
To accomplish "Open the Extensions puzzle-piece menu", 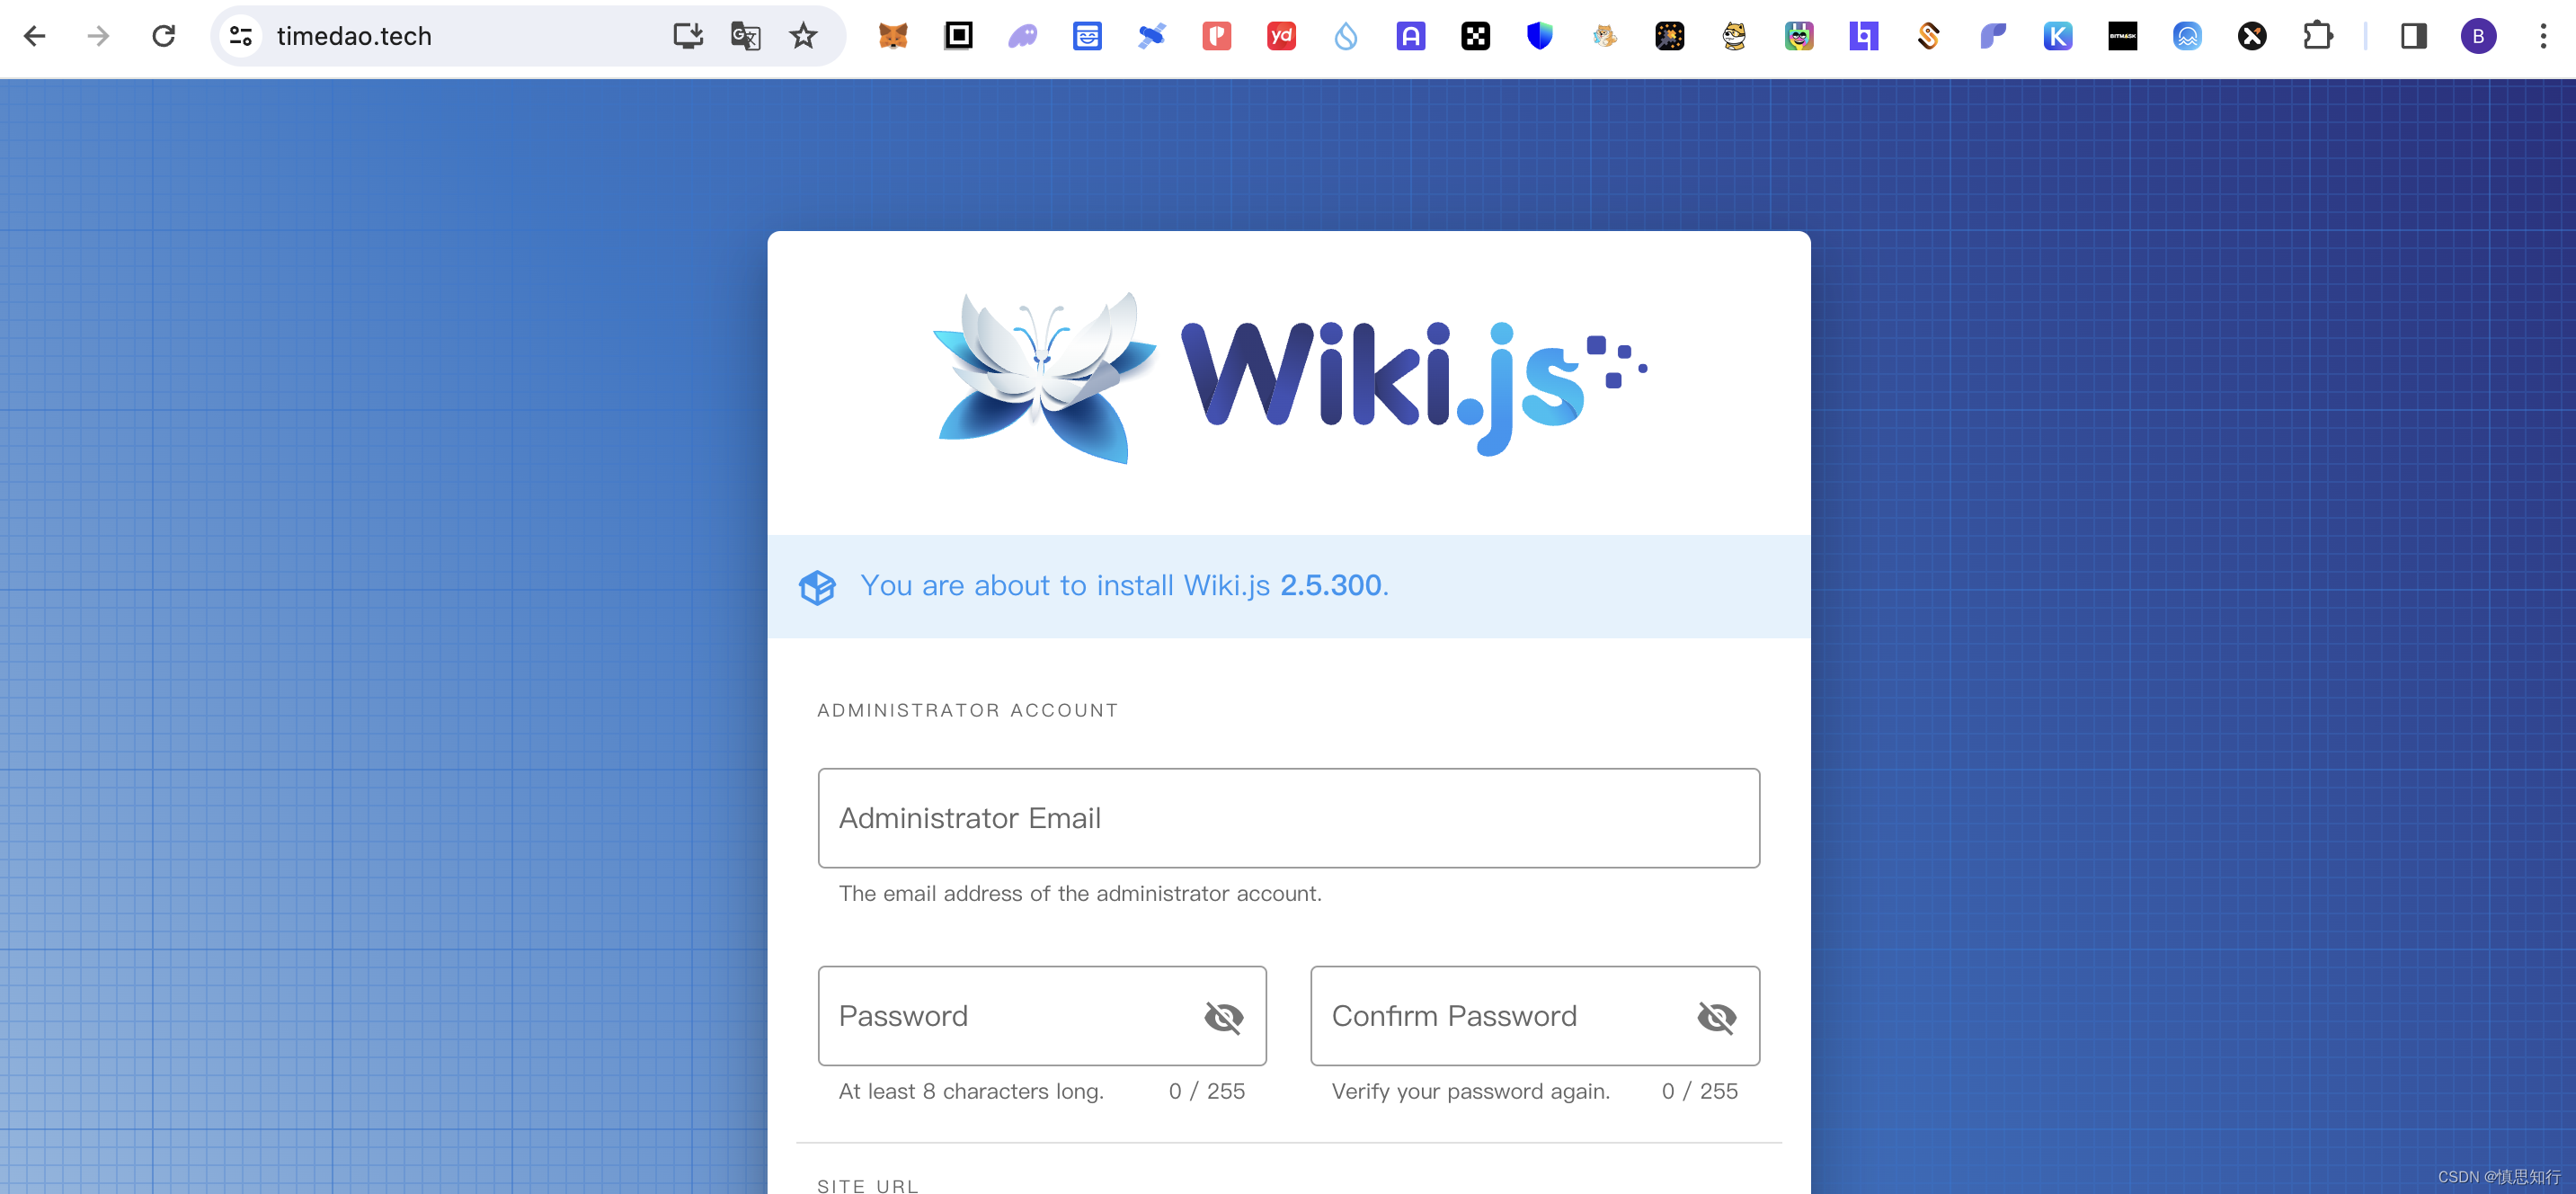I will (2317, 37).
